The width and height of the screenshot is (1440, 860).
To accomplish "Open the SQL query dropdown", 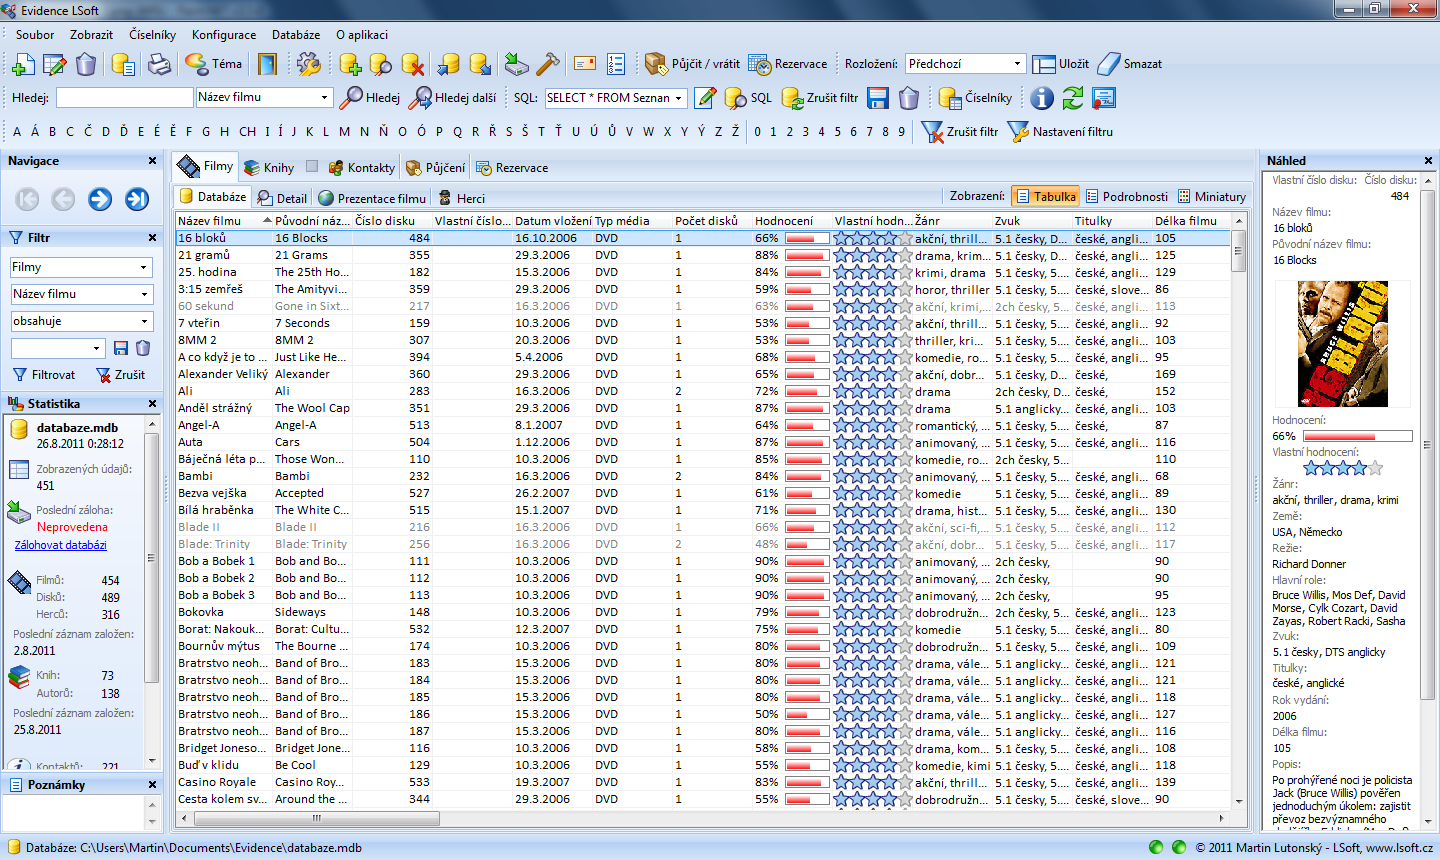I will point(680,98).
